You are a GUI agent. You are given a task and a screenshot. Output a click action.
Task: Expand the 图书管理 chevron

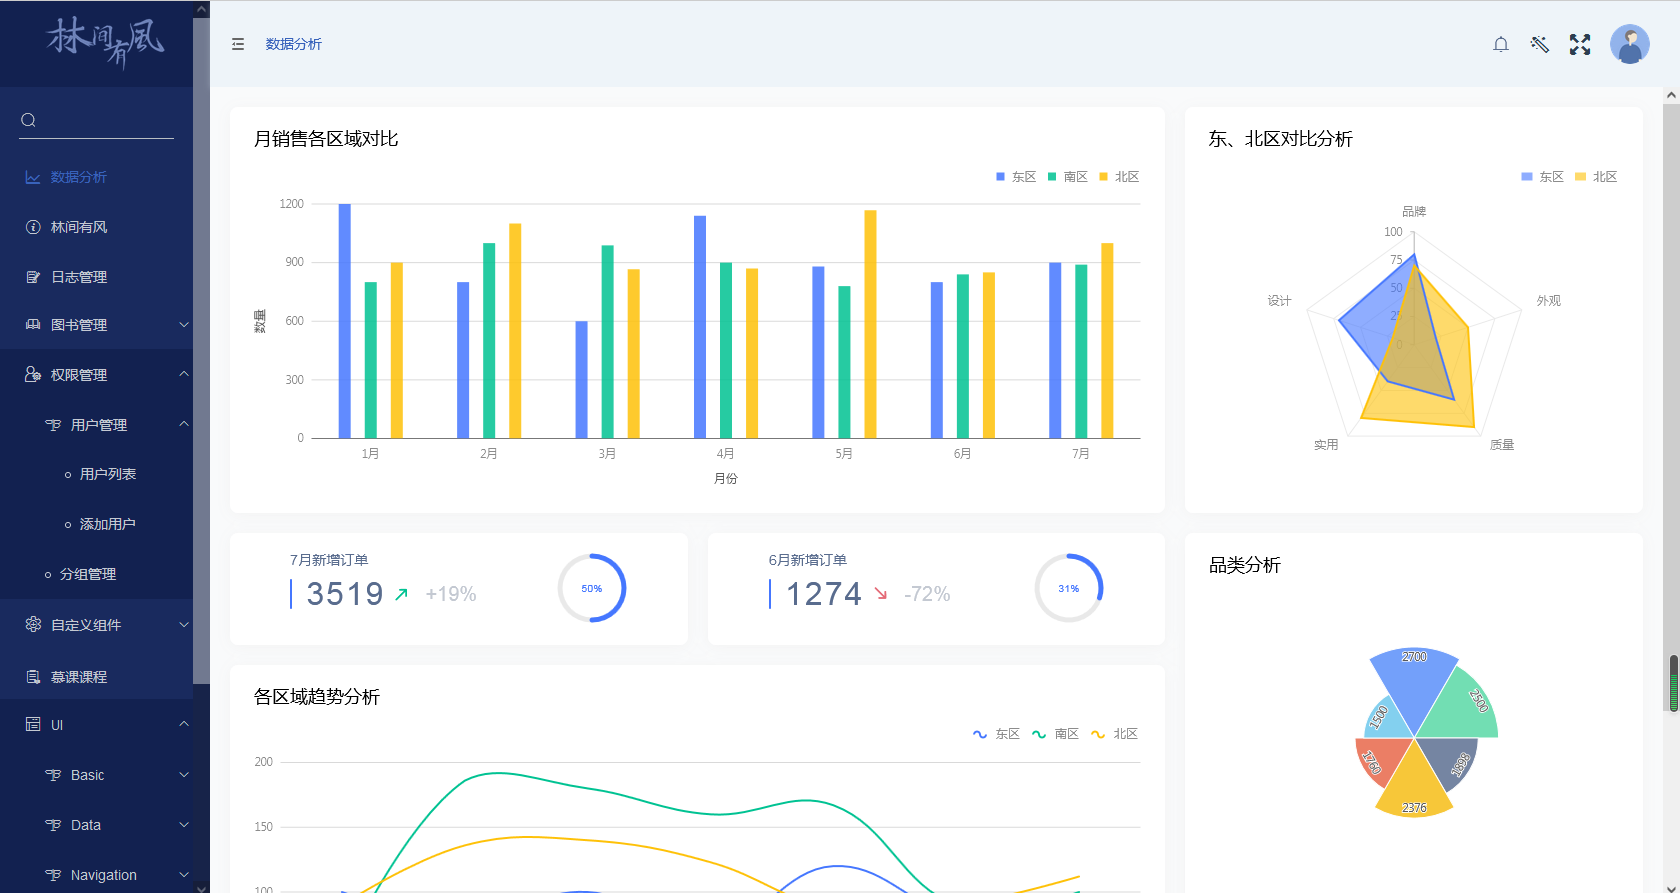(184, 325)
